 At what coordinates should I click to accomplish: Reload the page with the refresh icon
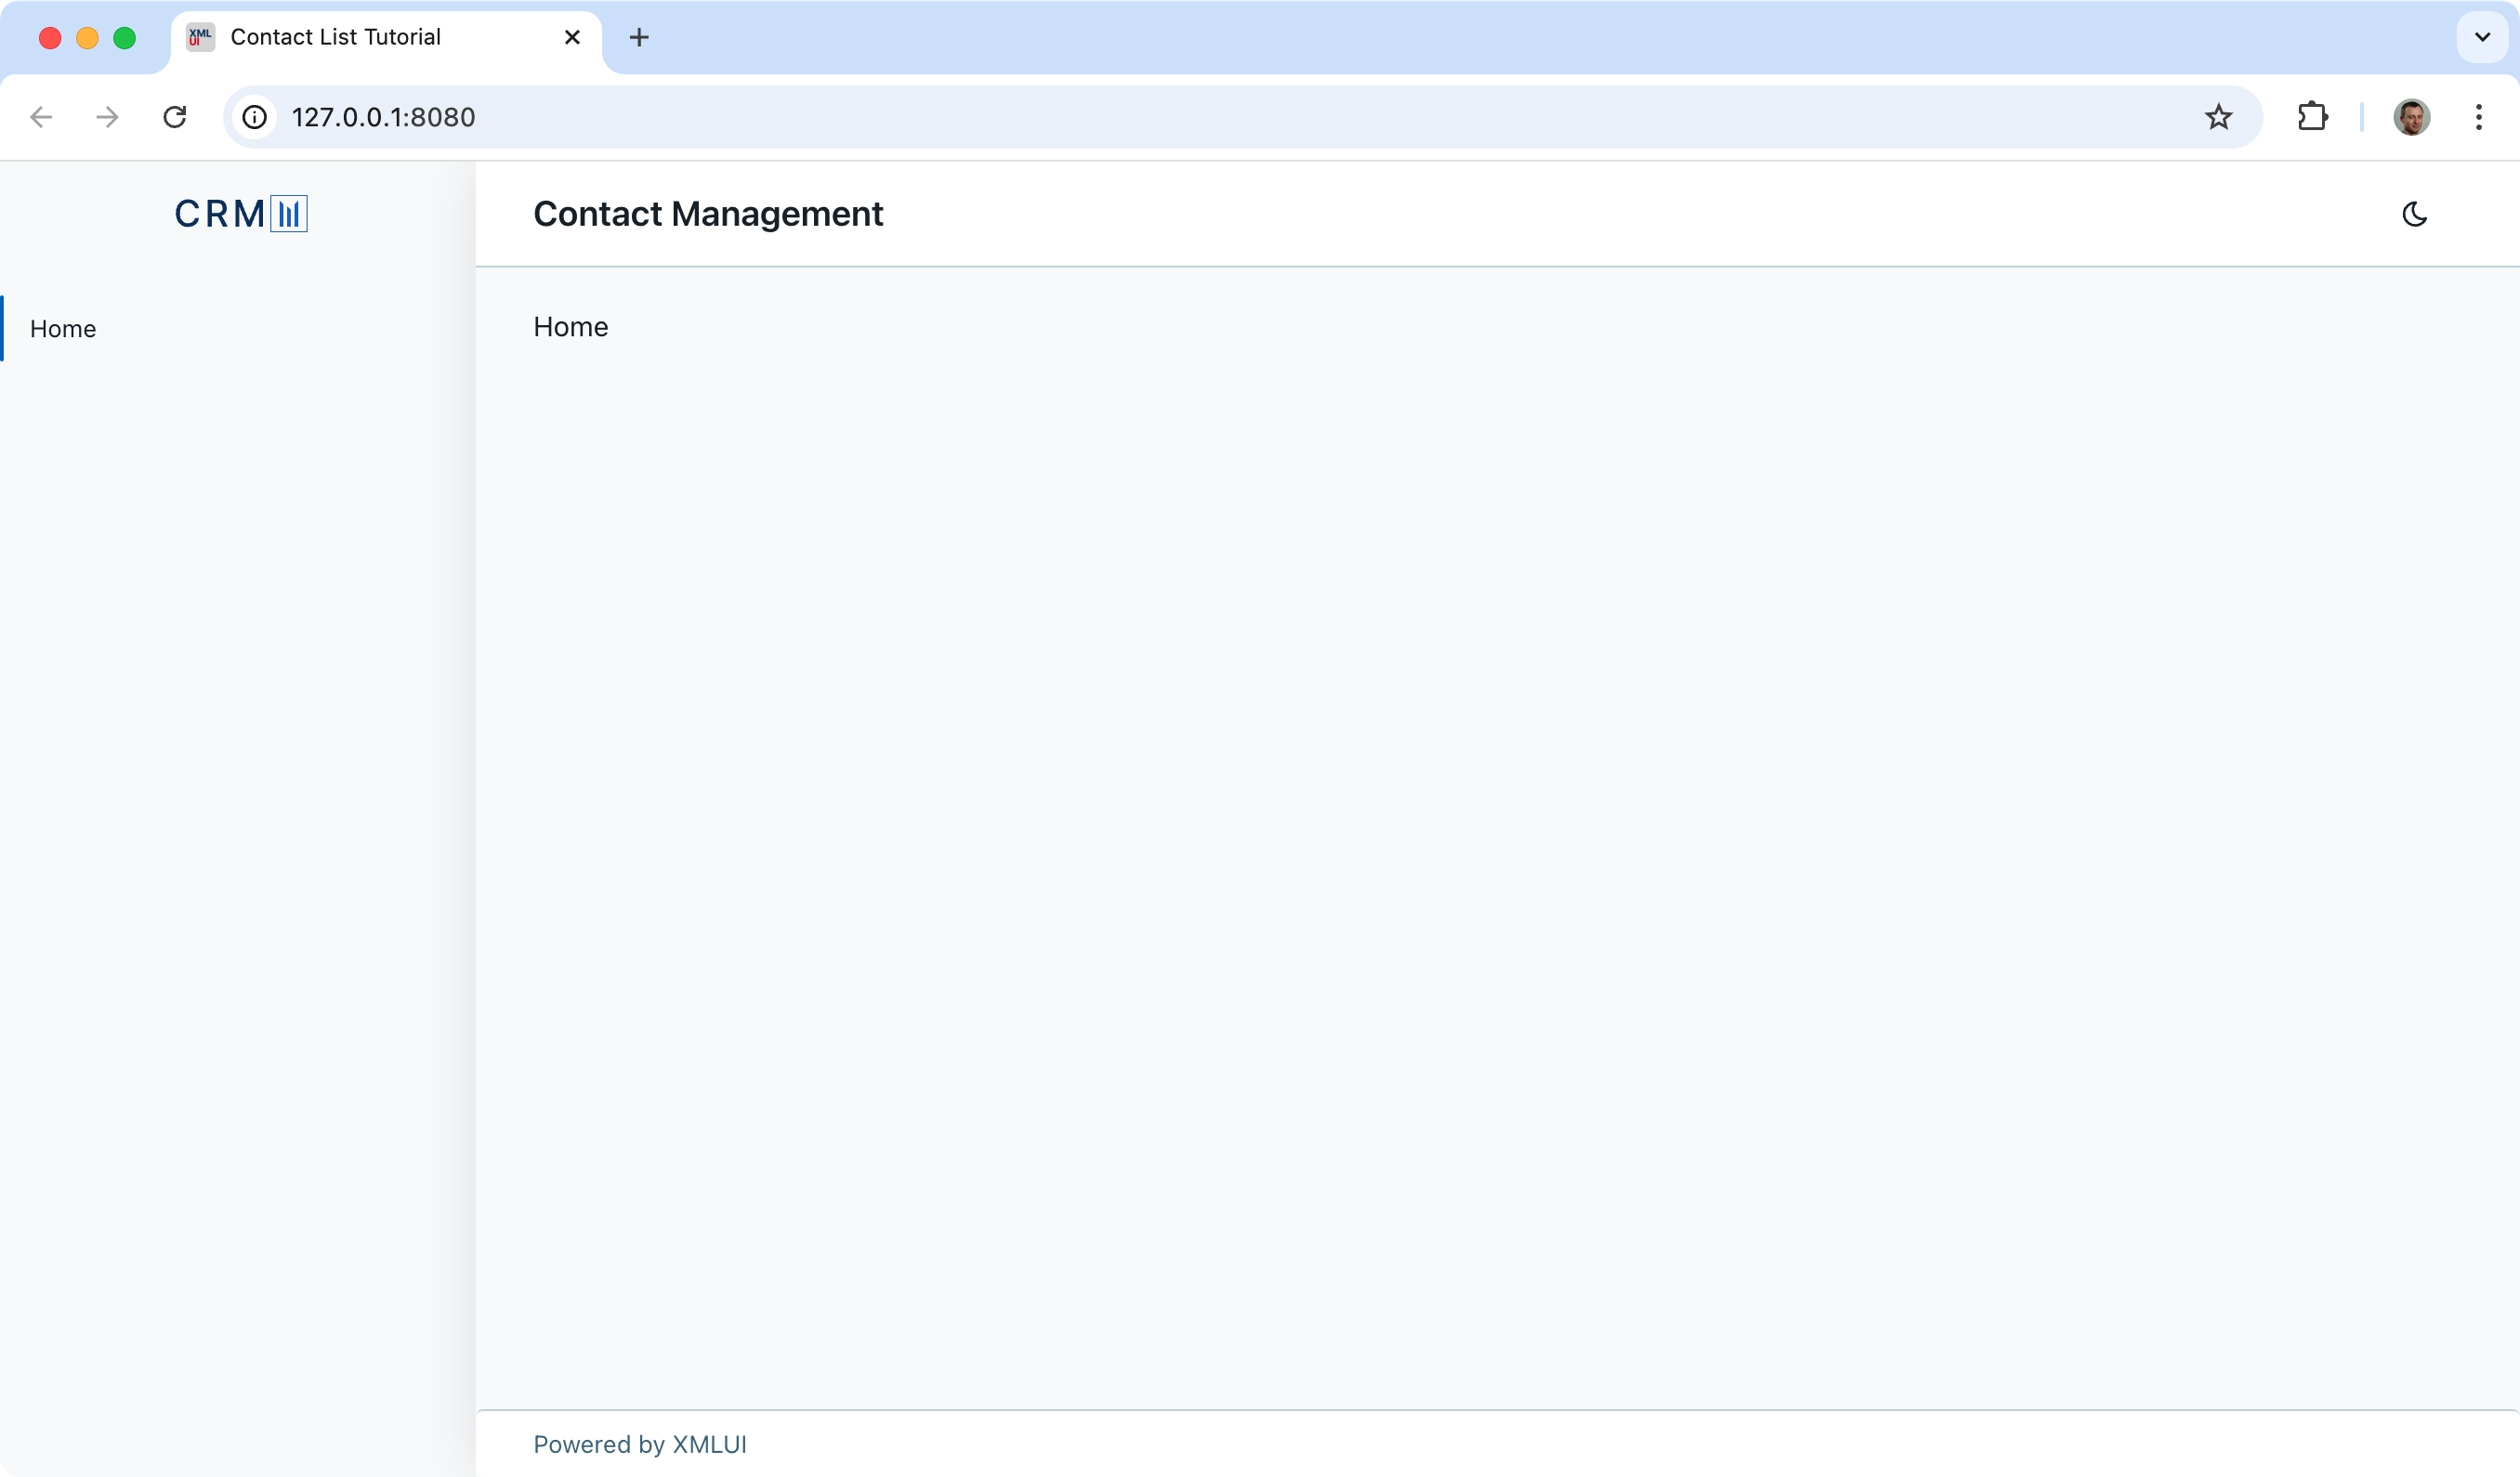click(x=175, y=117)
